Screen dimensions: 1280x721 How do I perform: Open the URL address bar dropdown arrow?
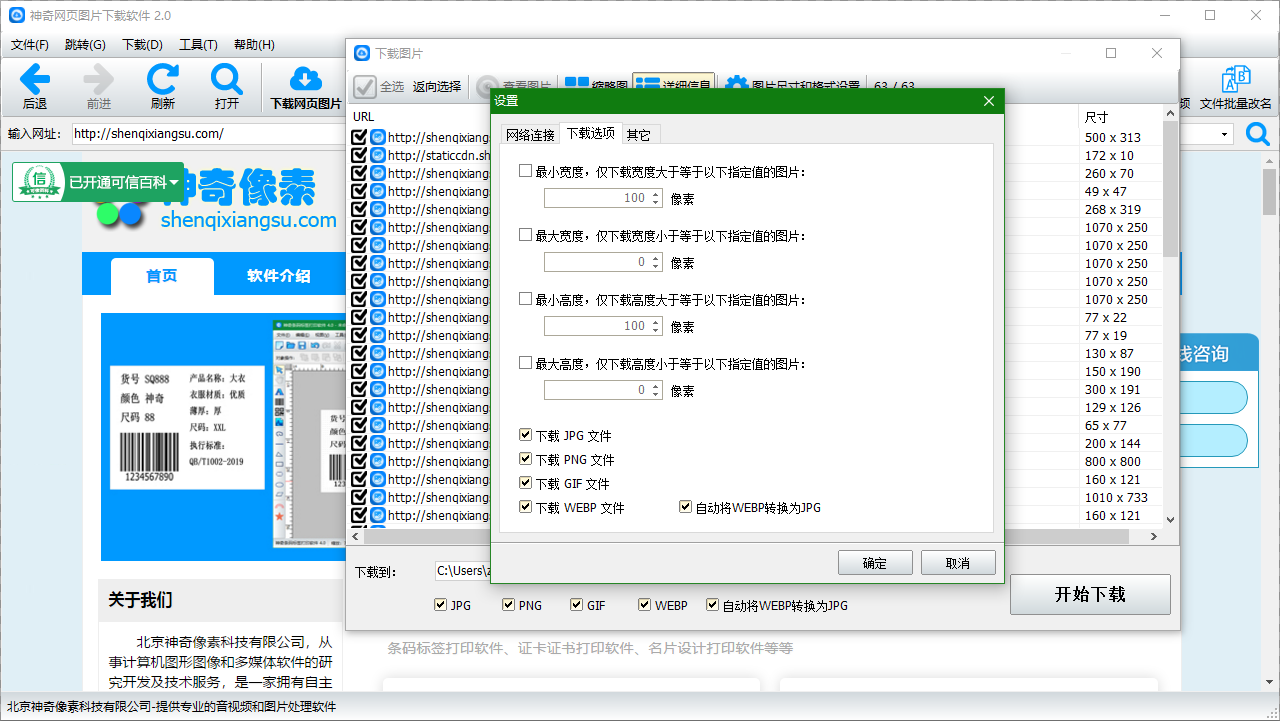tap(1225, 134)
